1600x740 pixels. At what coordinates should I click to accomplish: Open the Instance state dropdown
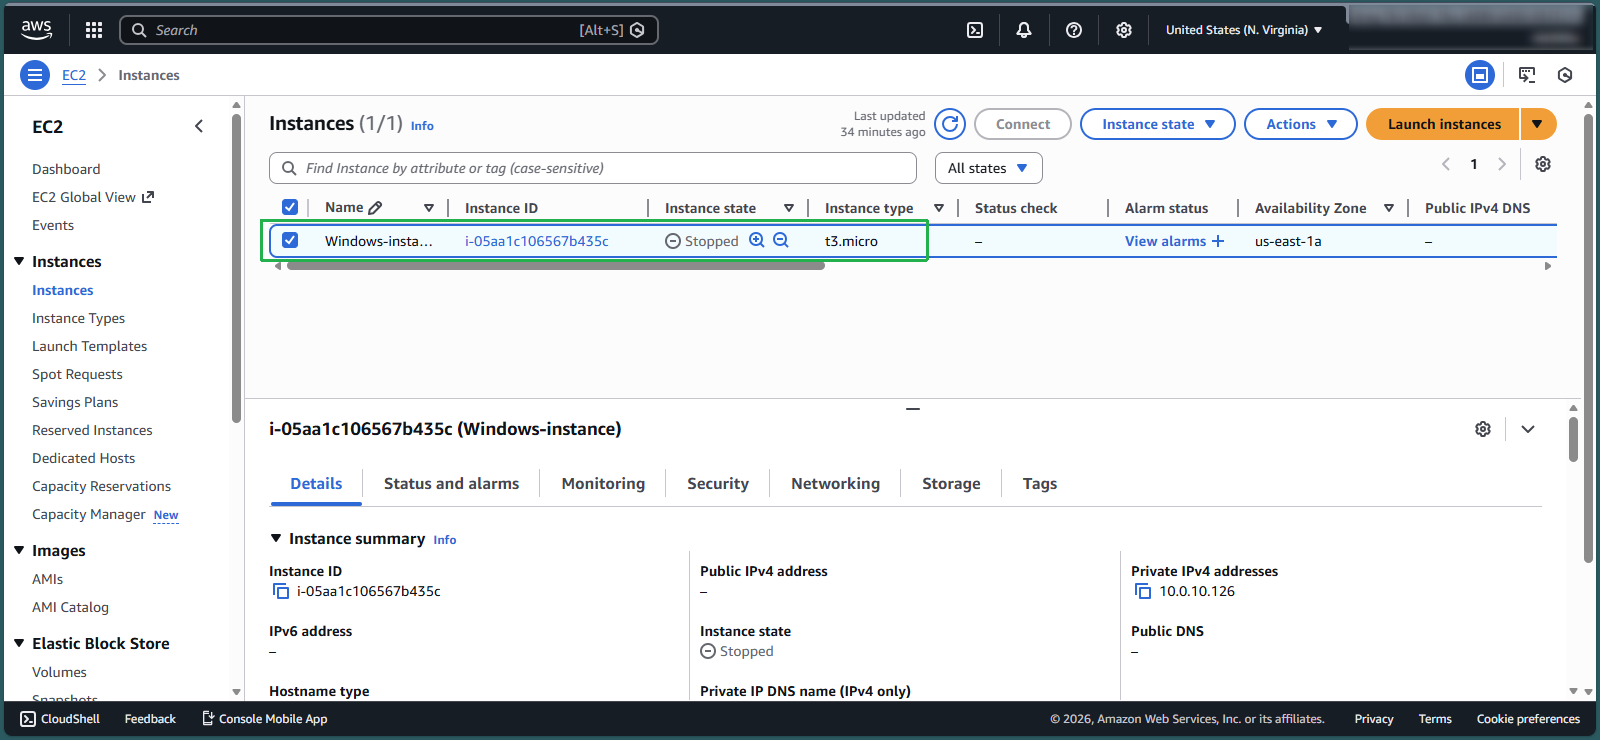click(x=1158, y=124)
